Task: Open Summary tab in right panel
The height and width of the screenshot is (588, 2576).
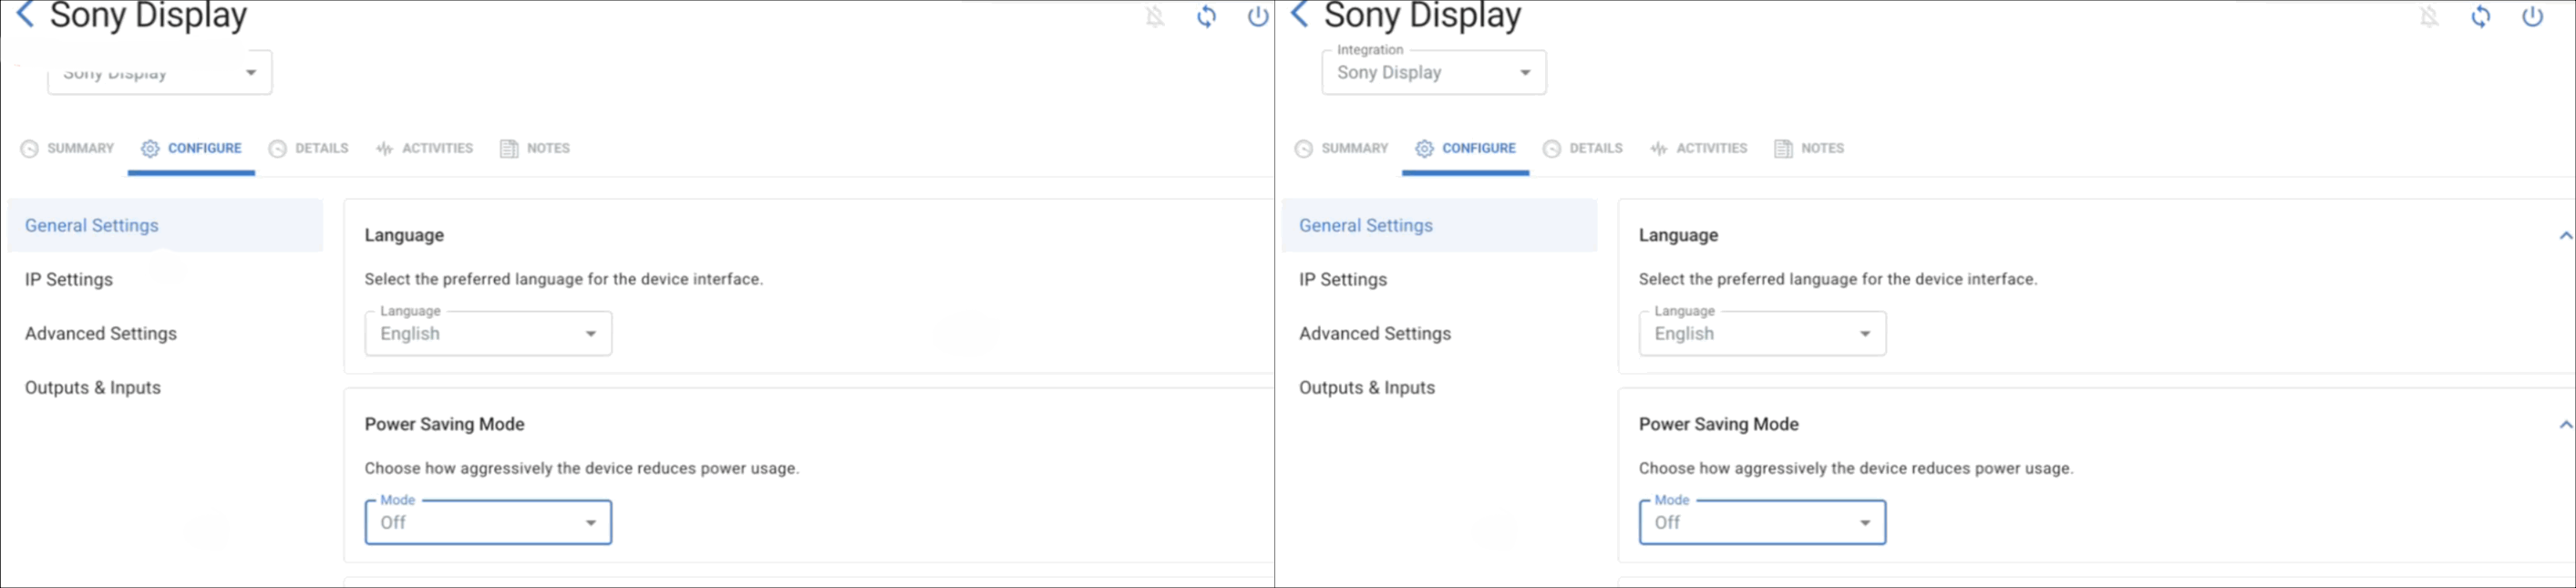Action: tap(1341, 148)
